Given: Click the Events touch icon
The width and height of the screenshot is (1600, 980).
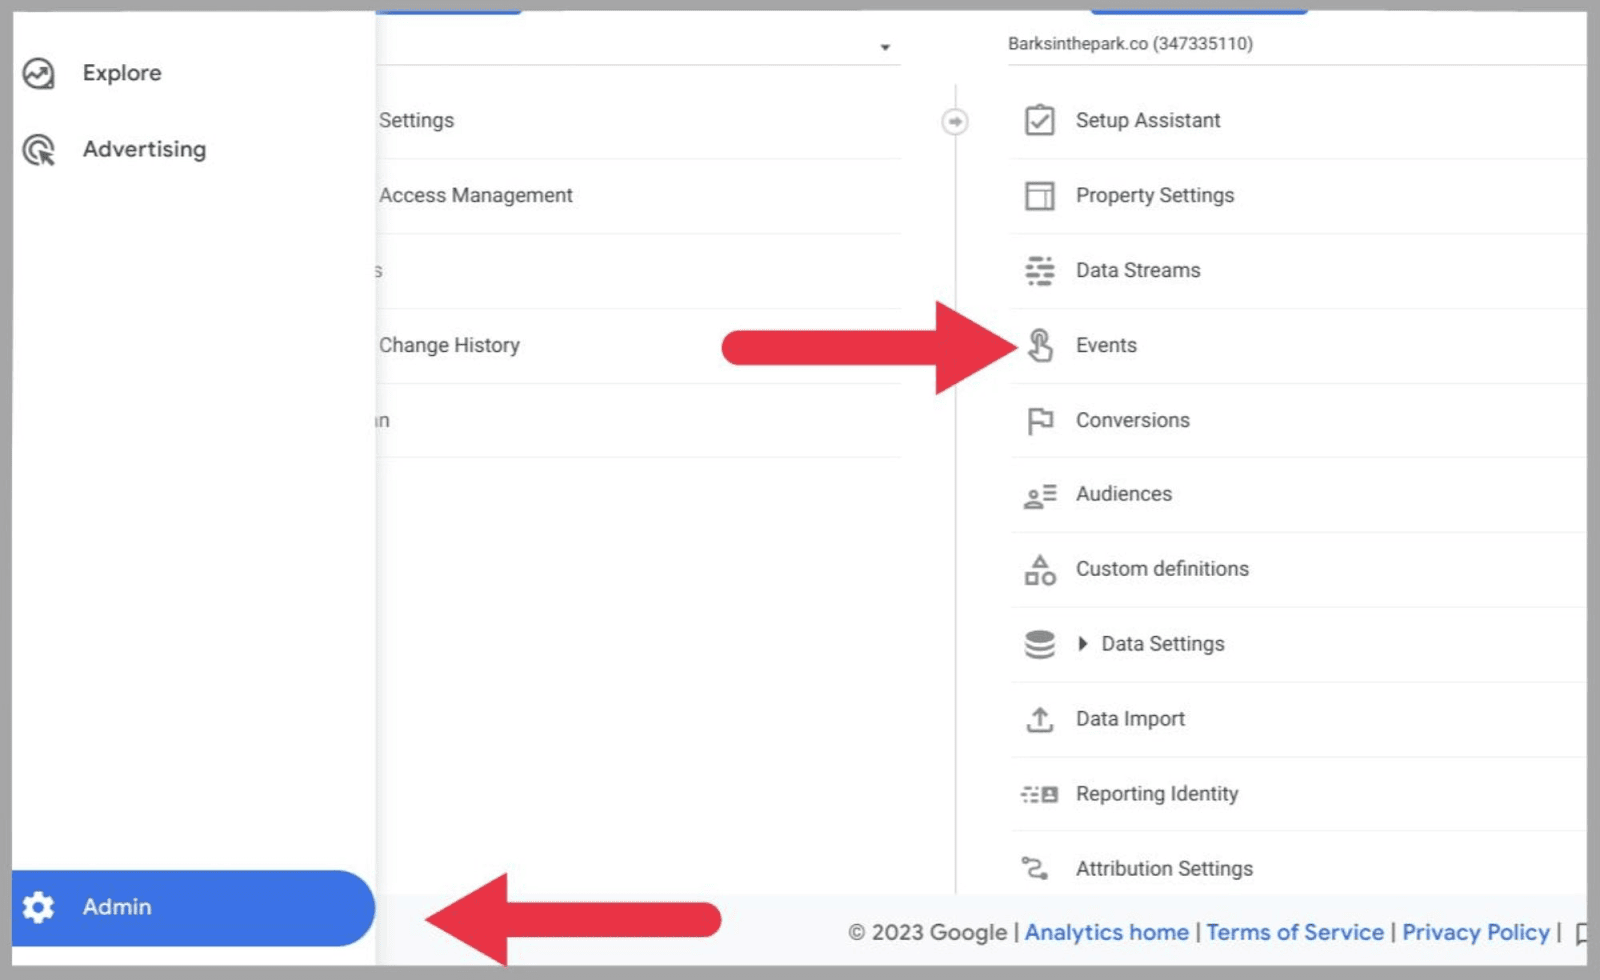Looking at the screenshot, I should pyautogui.click(x=1040, y=345).
